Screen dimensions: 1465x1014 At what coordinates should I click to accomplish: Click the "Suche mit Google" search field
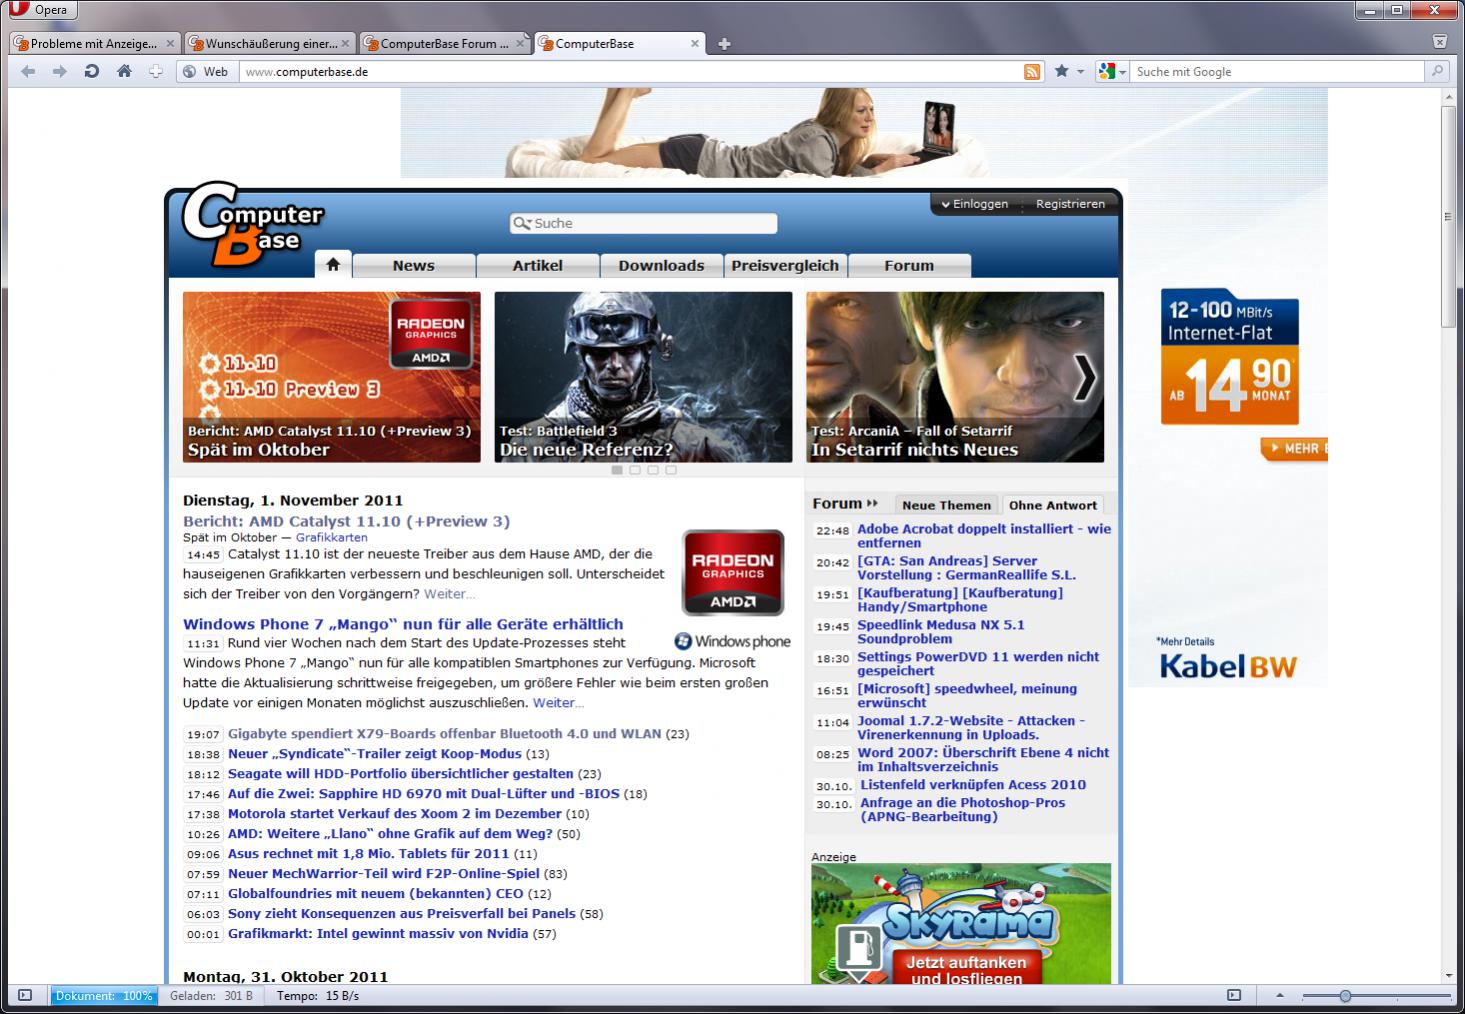pos(1277,72)
